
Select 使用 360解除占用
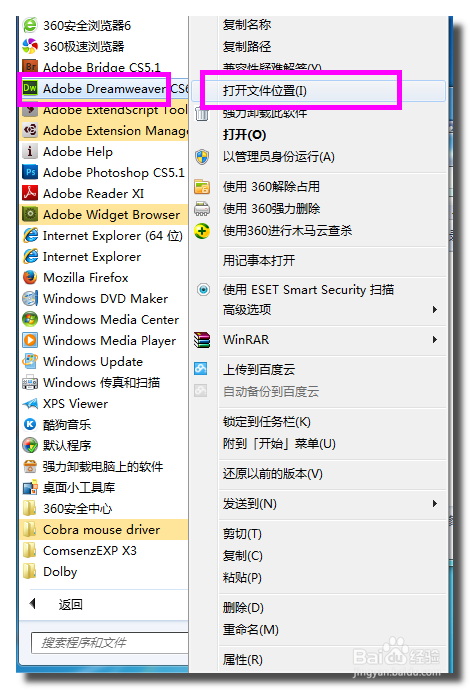[x=271, y=187]
